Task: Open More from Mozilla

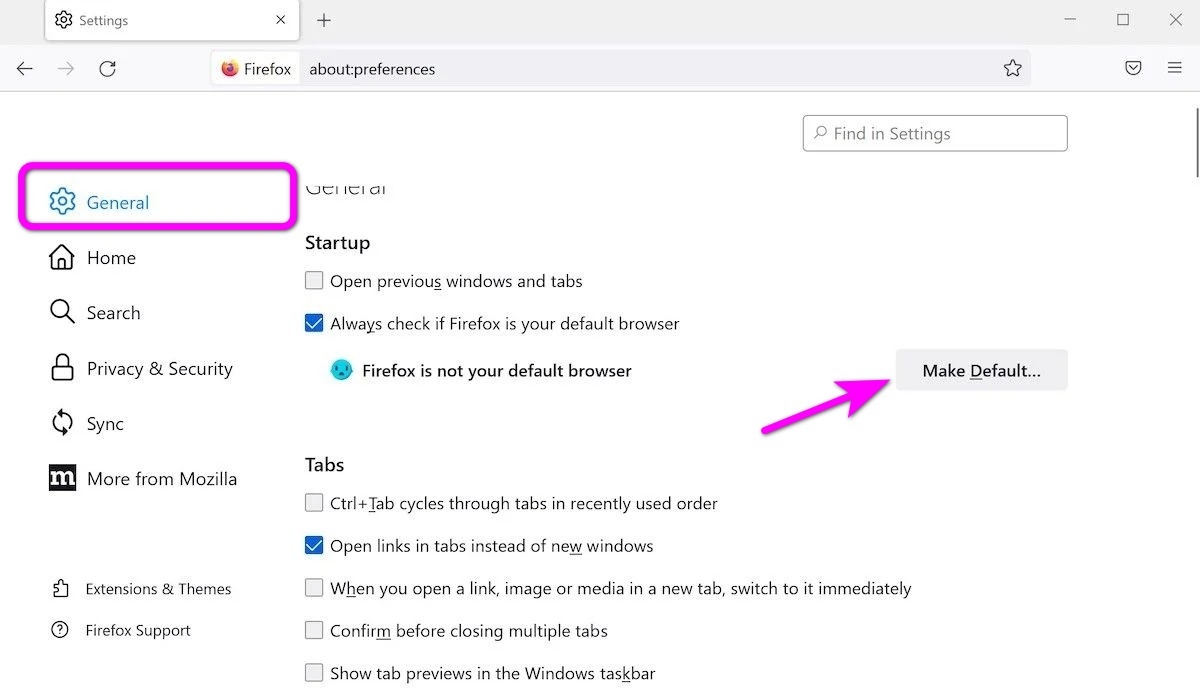Action: (161, 478)
